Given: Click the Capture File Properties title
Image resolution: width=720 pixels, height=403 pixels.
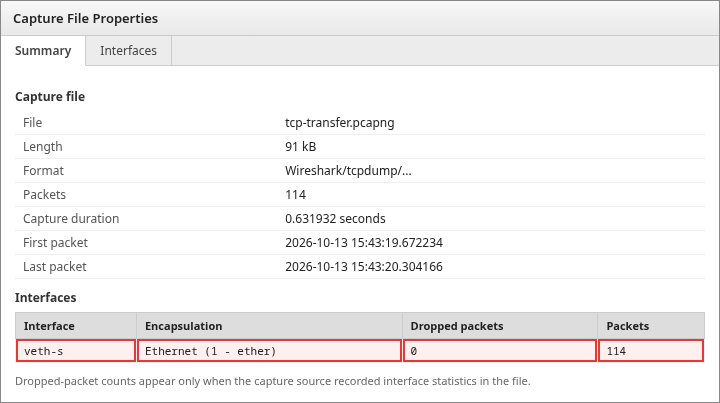Looking at the screenshot, I should (x=85, y=19).
